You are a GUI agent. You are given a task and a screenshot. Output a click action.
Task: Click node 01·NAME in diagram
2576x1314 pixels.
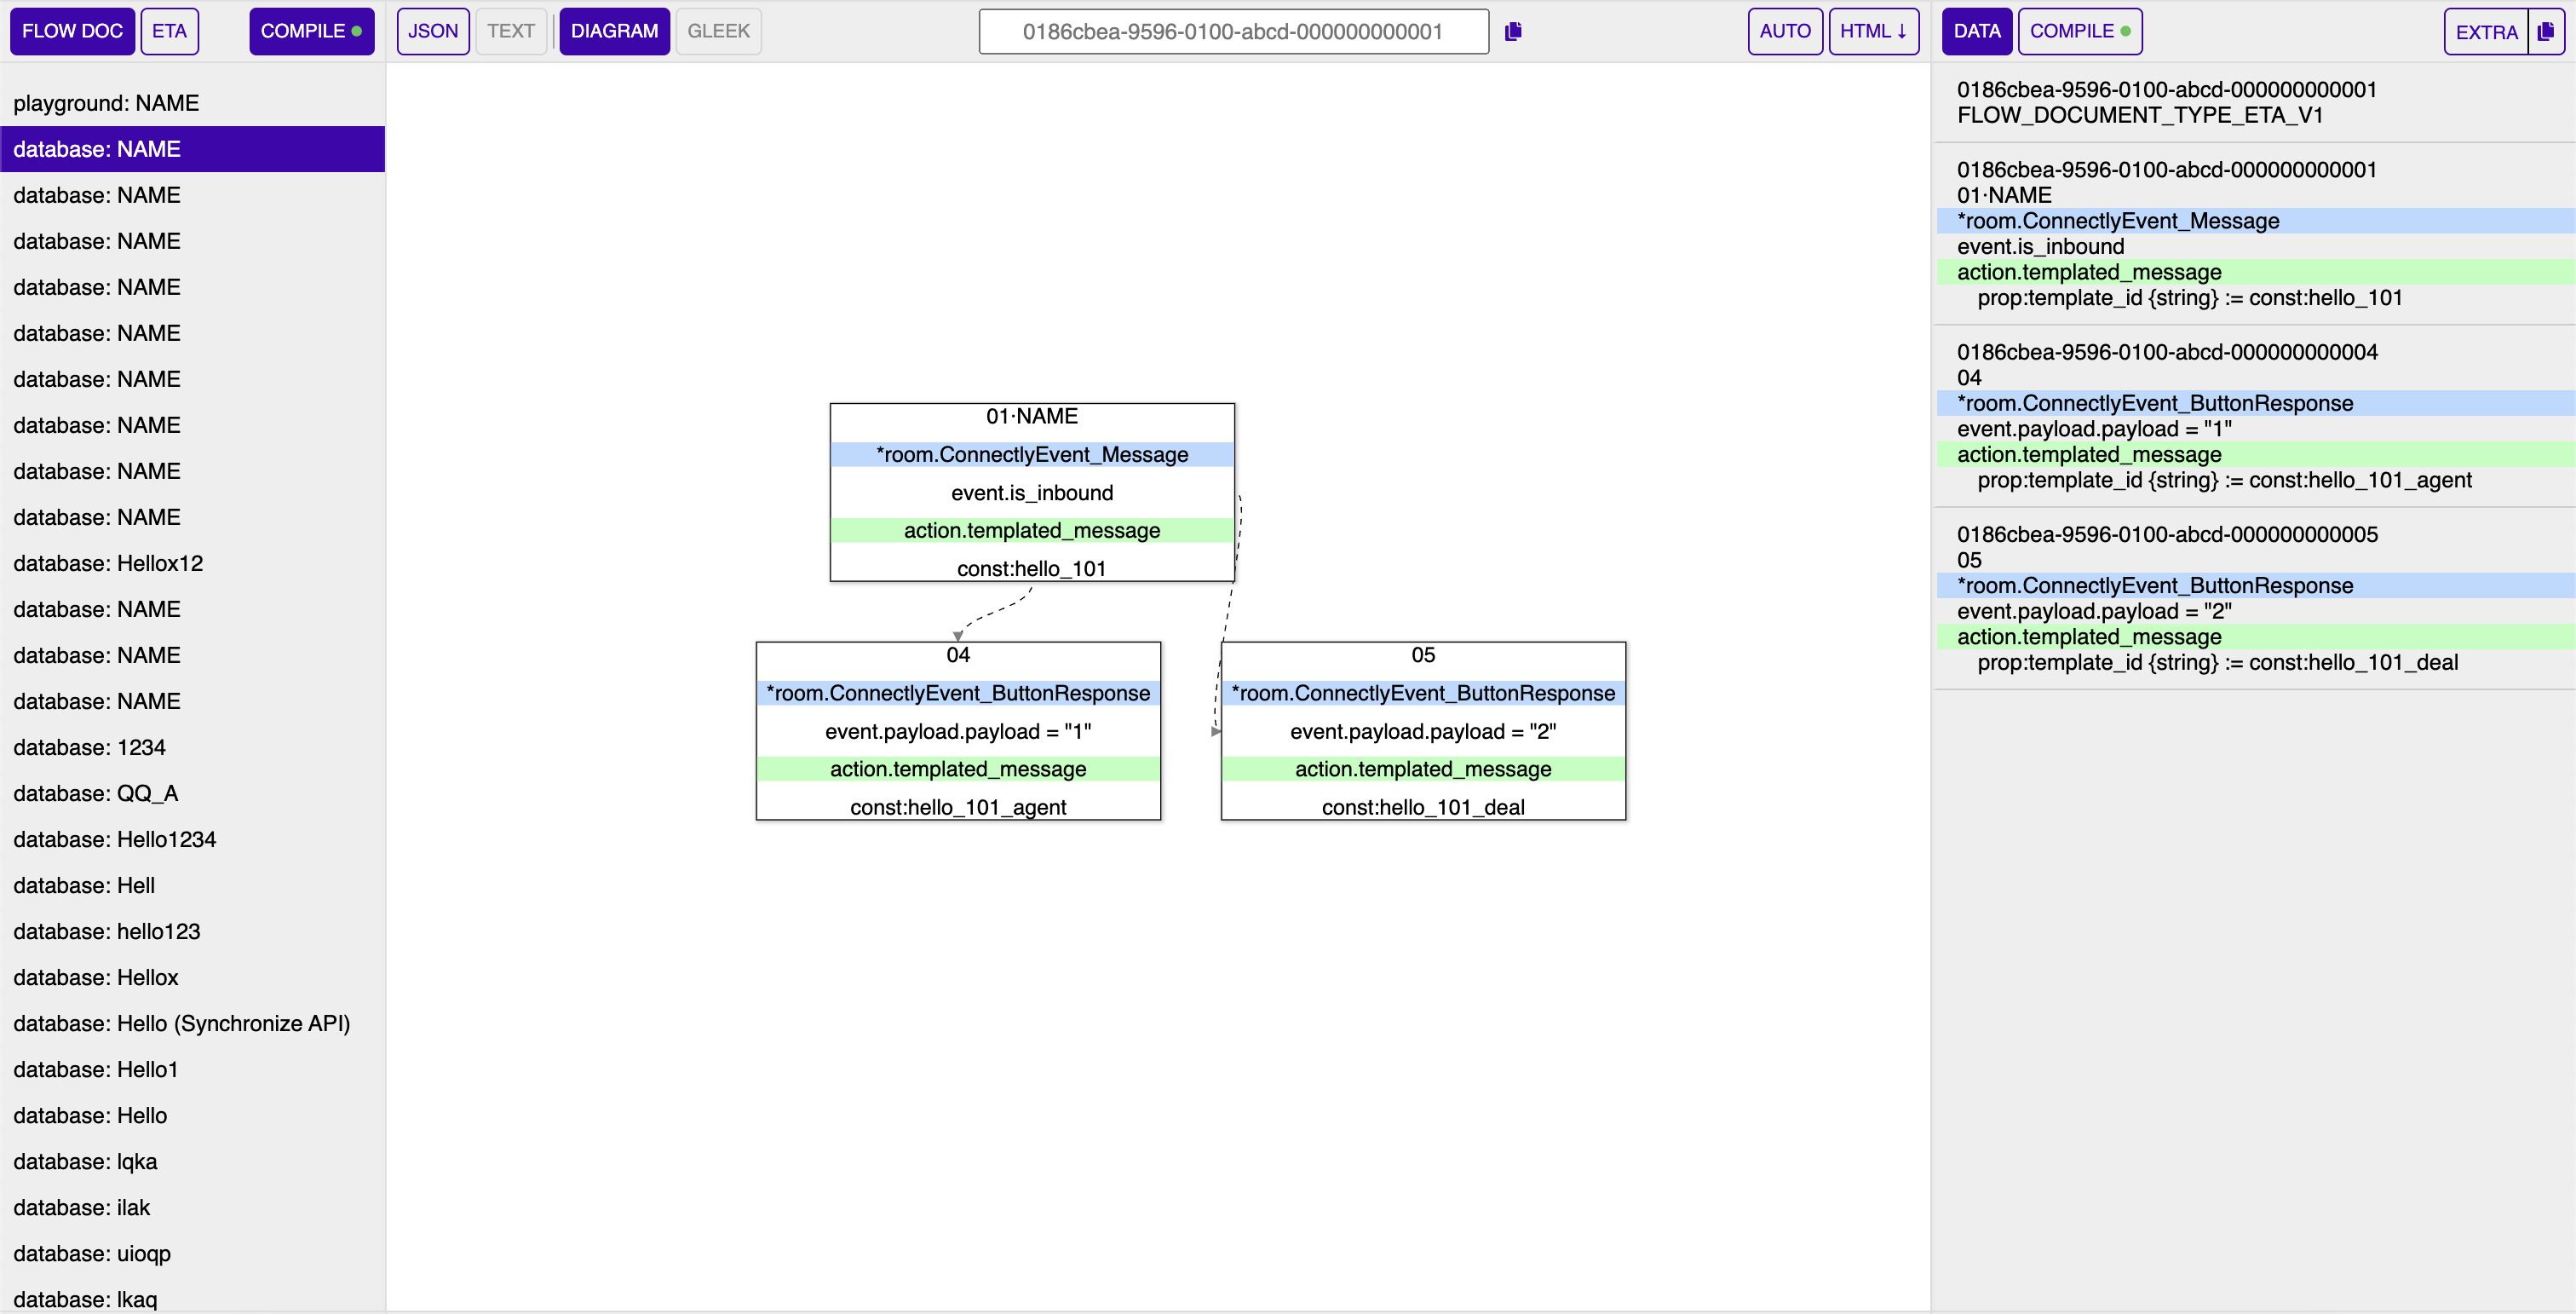coord(1028,418)
